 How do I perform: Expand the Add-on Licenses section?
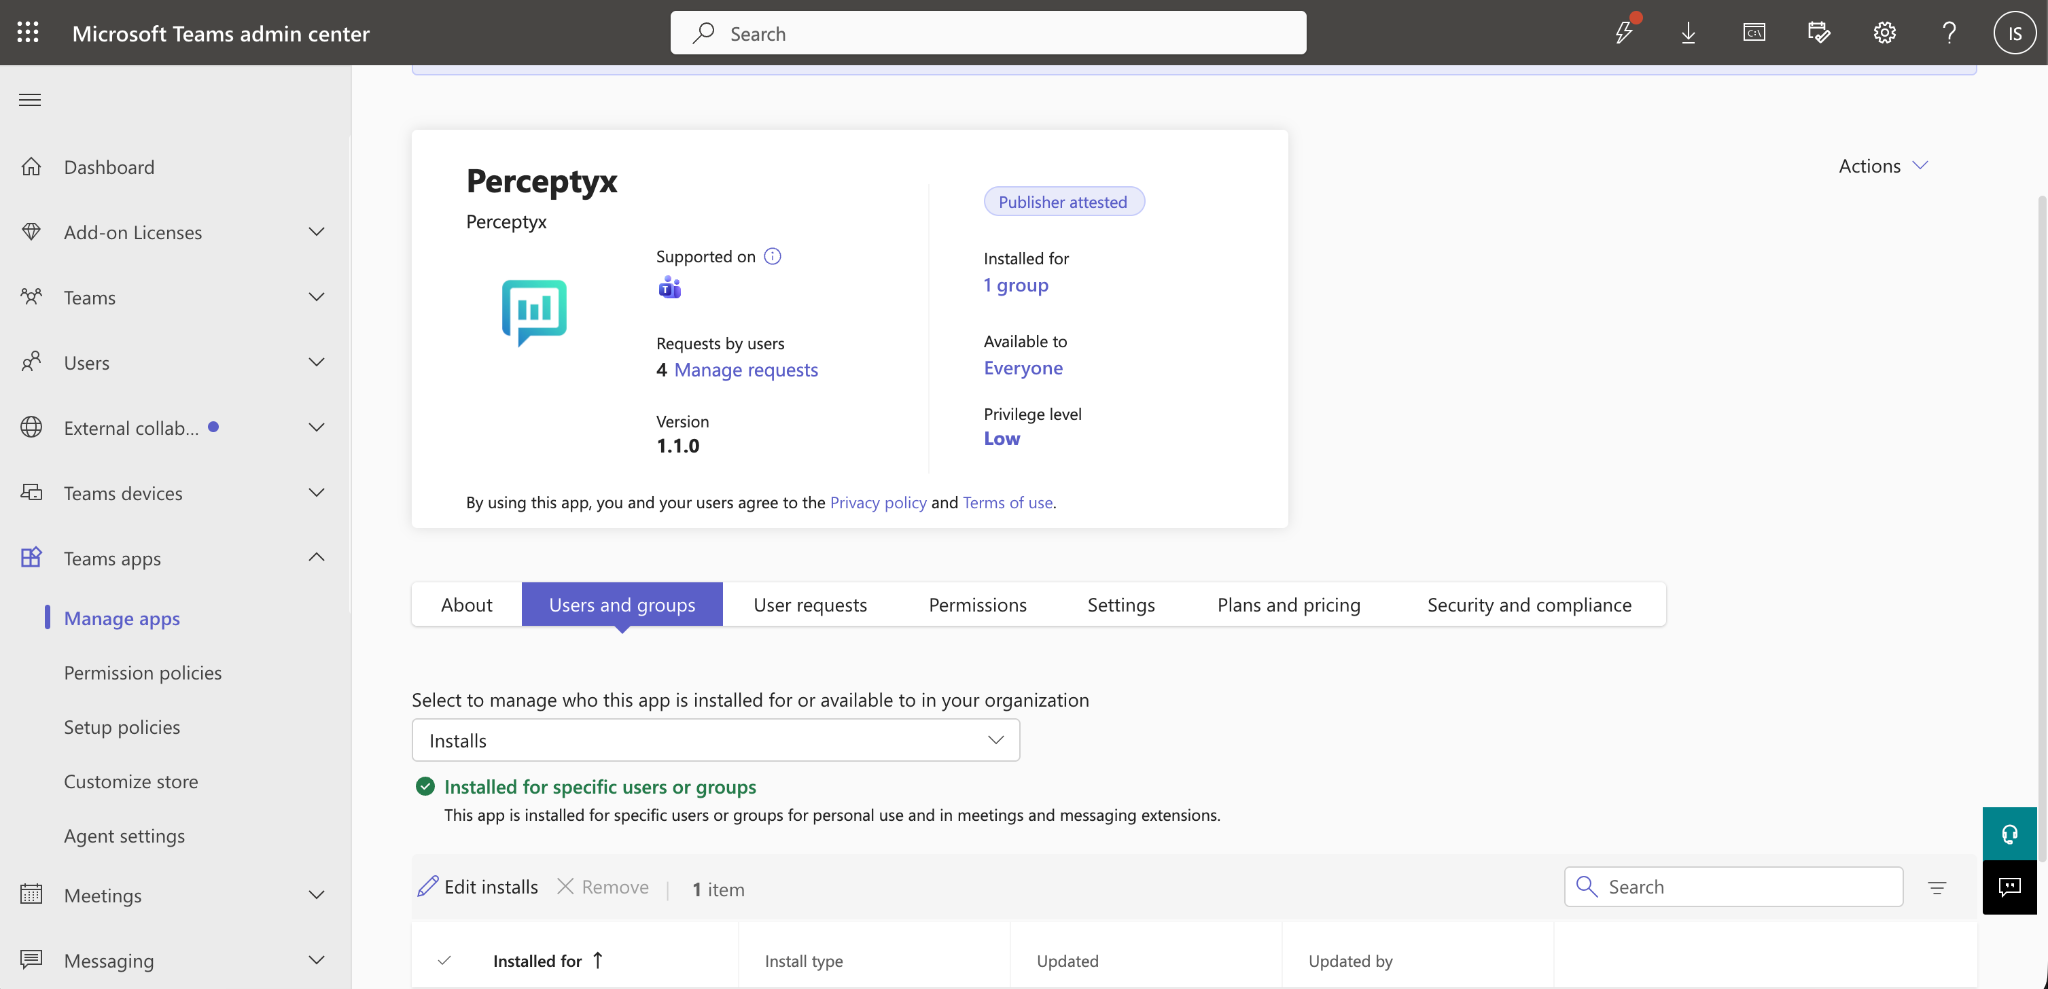point(316,232)
